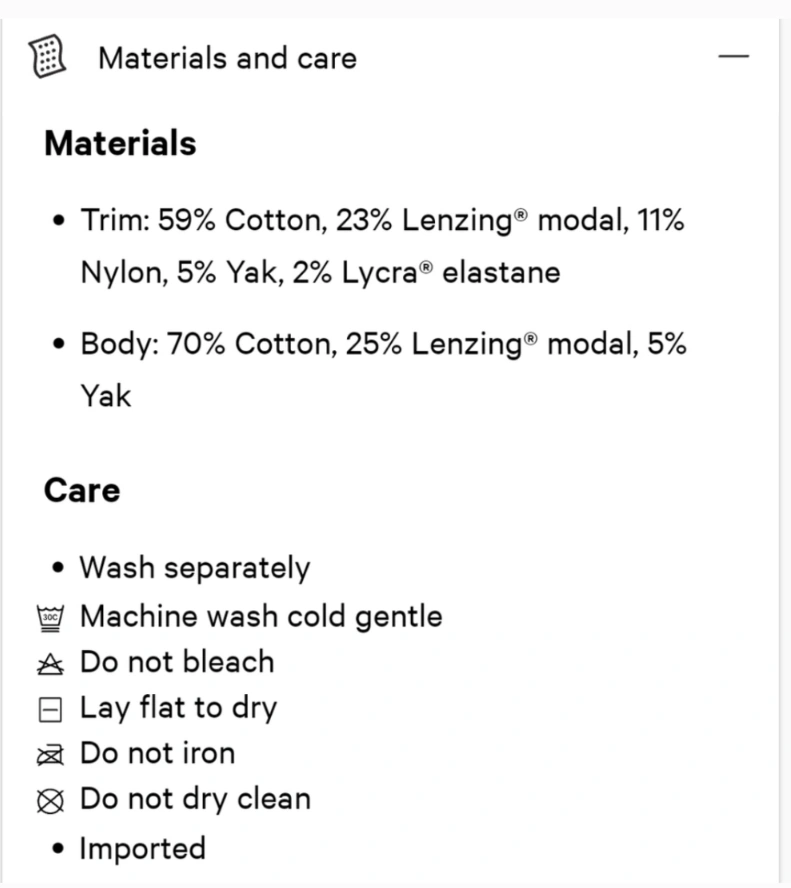The height and width of the screenshot is (888, 791).
Task: Click the Do not dry clean text
Action: (x=195, y=800)
